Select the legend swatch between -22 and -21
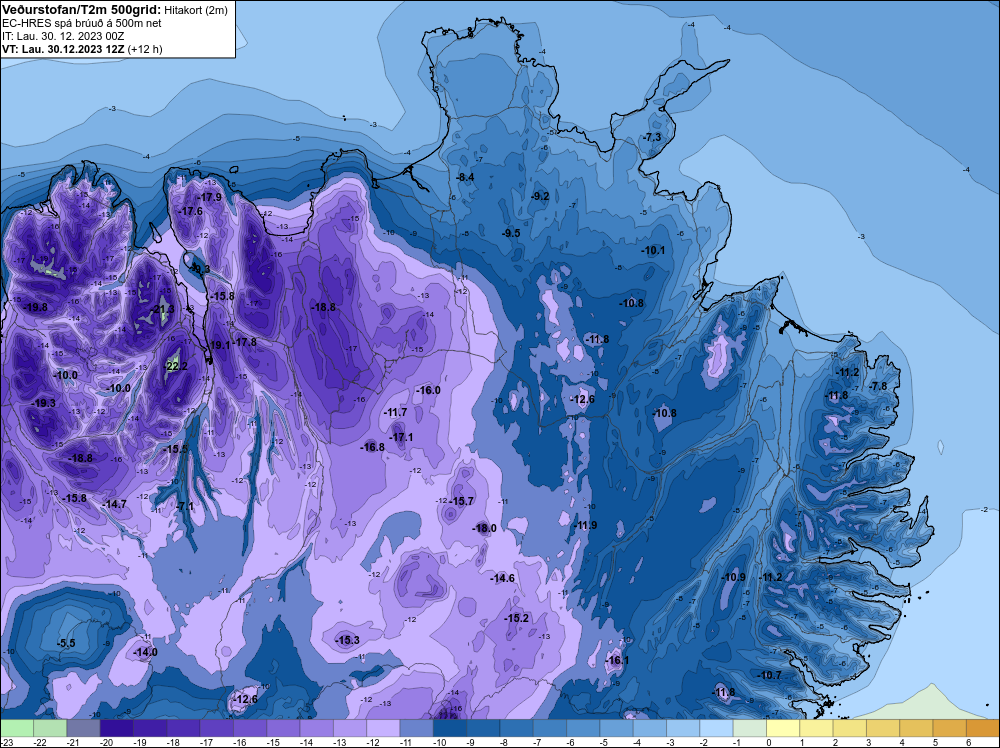Image resolution: width=1000 pixels, height=748 pixels. point(50,728)
